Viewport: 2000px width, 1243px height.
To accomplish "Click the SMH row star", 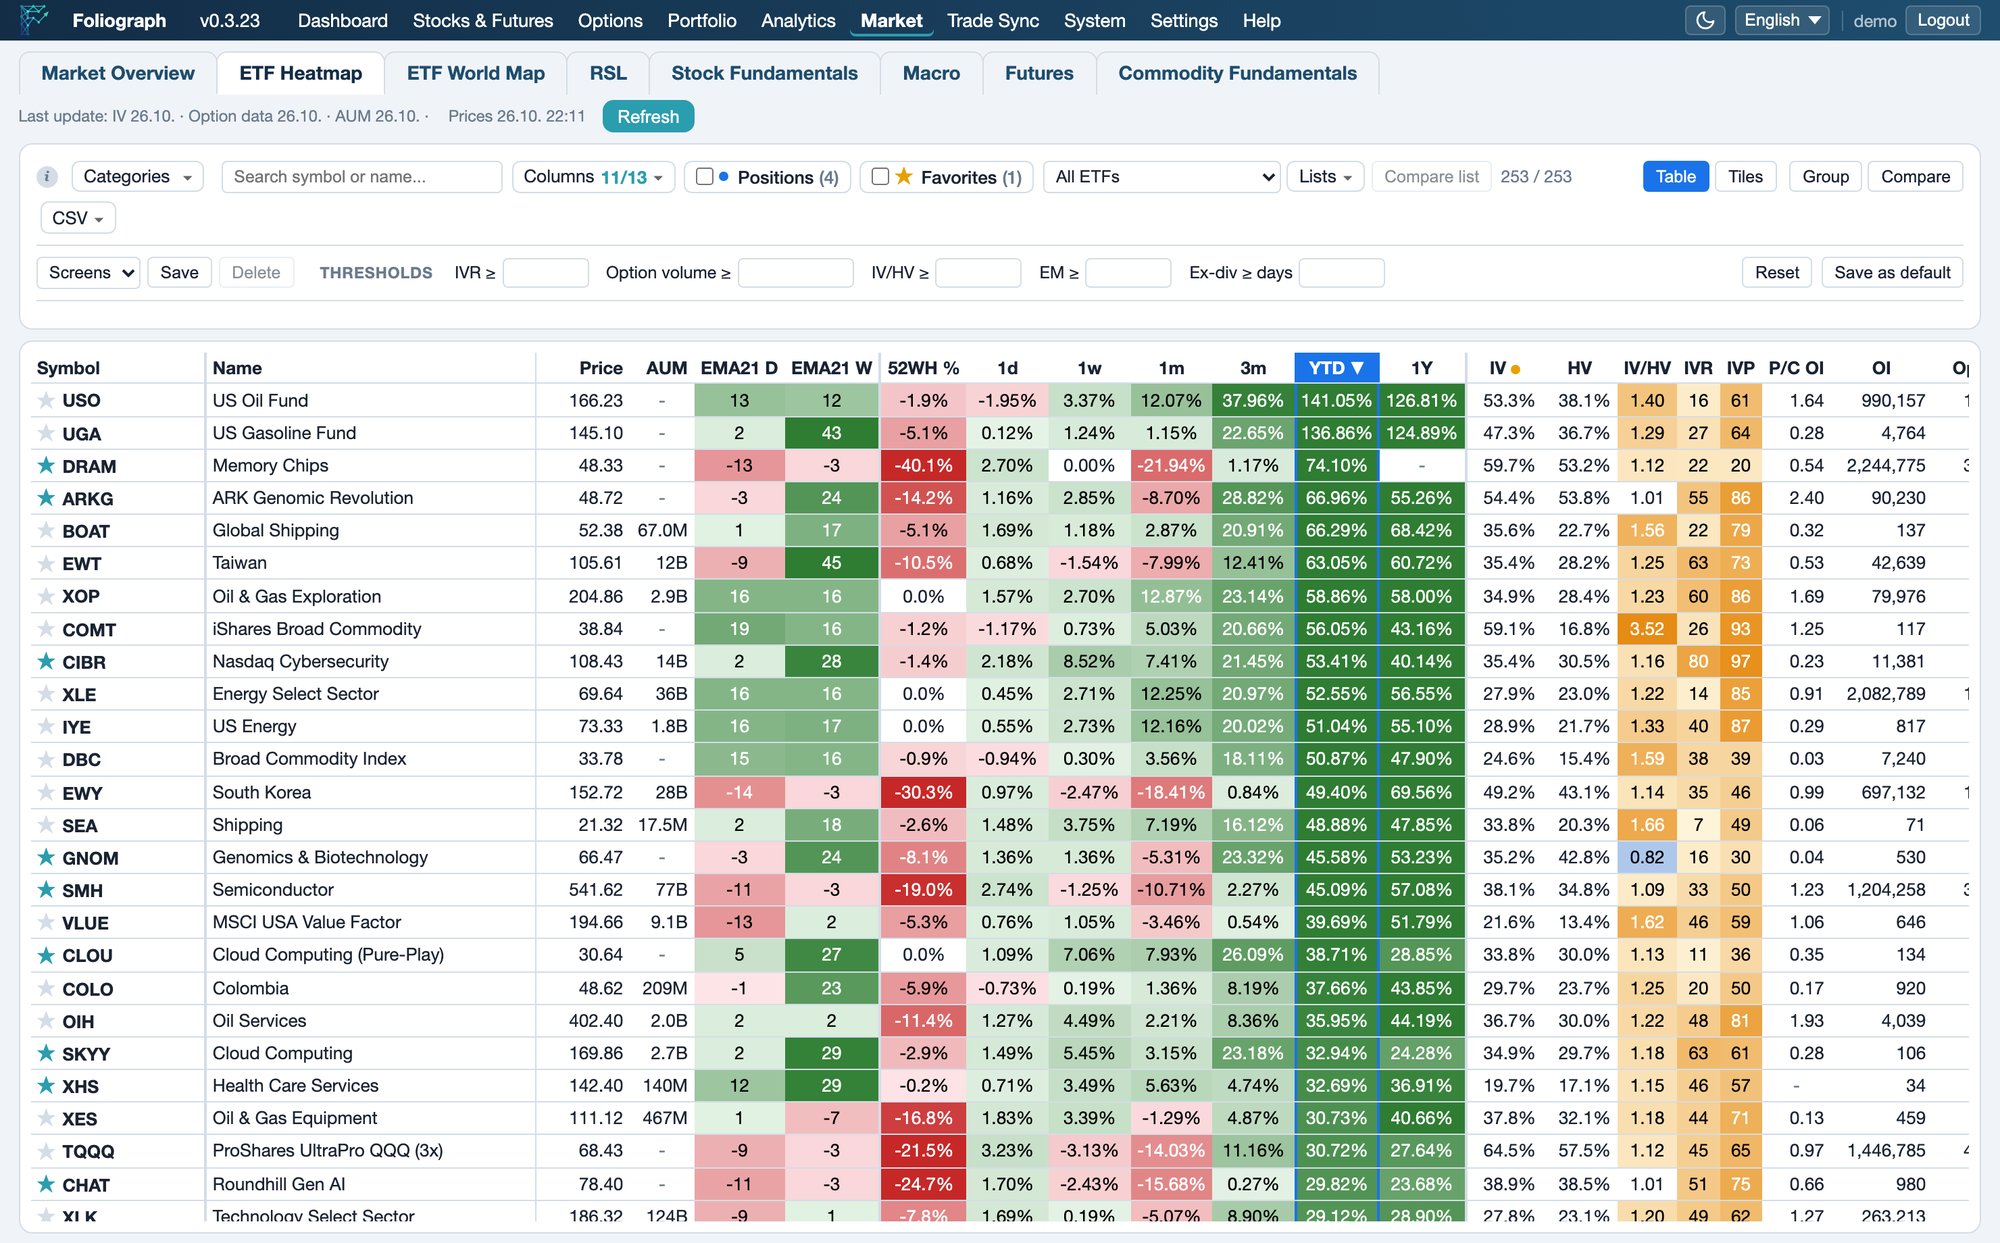I will [x=46, y=890].
